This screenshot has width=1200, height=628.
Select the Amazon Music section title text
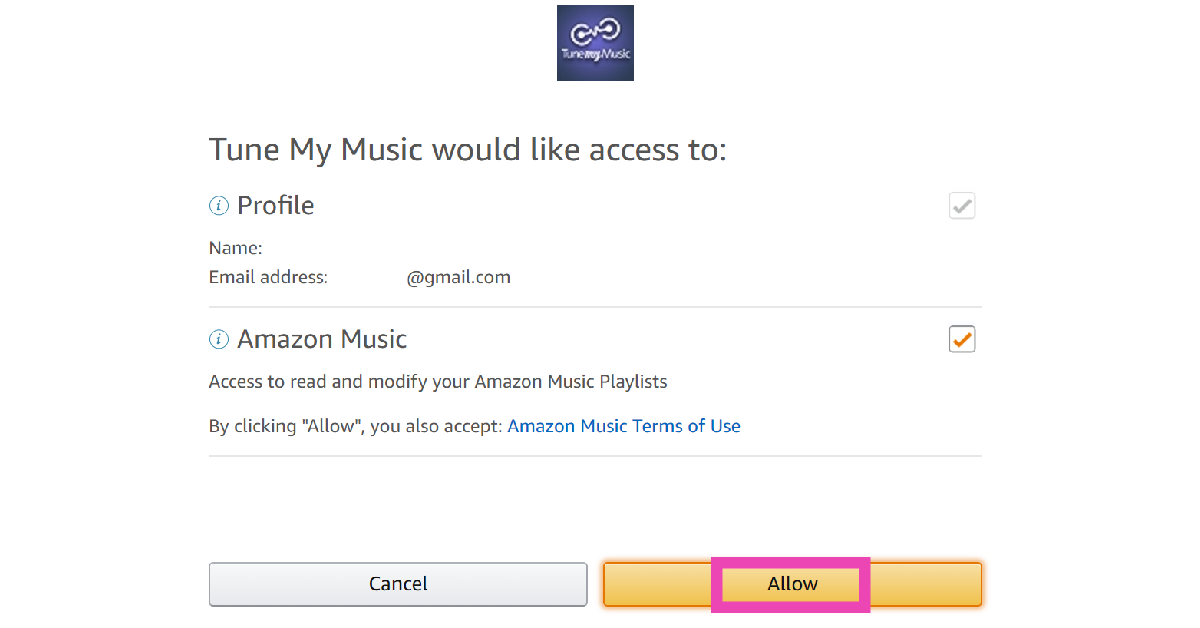point(322,340)
